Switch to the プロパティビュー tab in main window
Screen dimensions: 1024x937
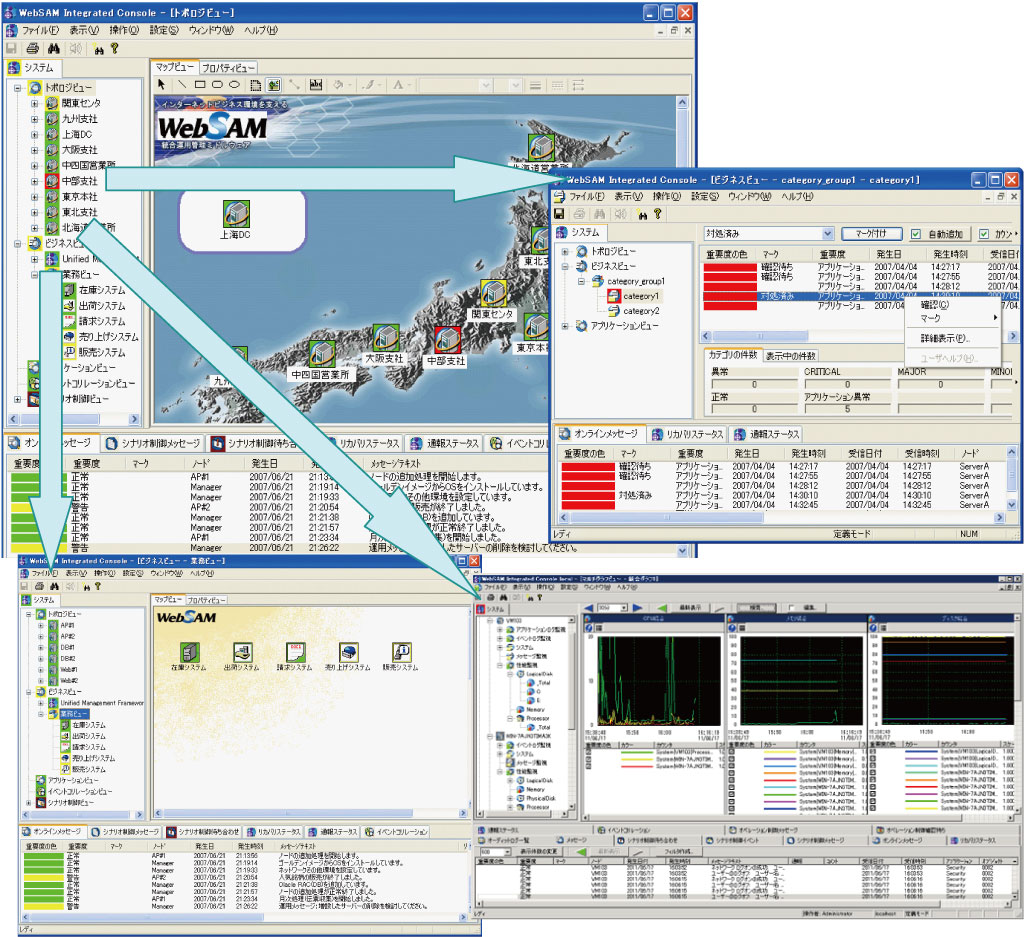click(x=228, y=67)
